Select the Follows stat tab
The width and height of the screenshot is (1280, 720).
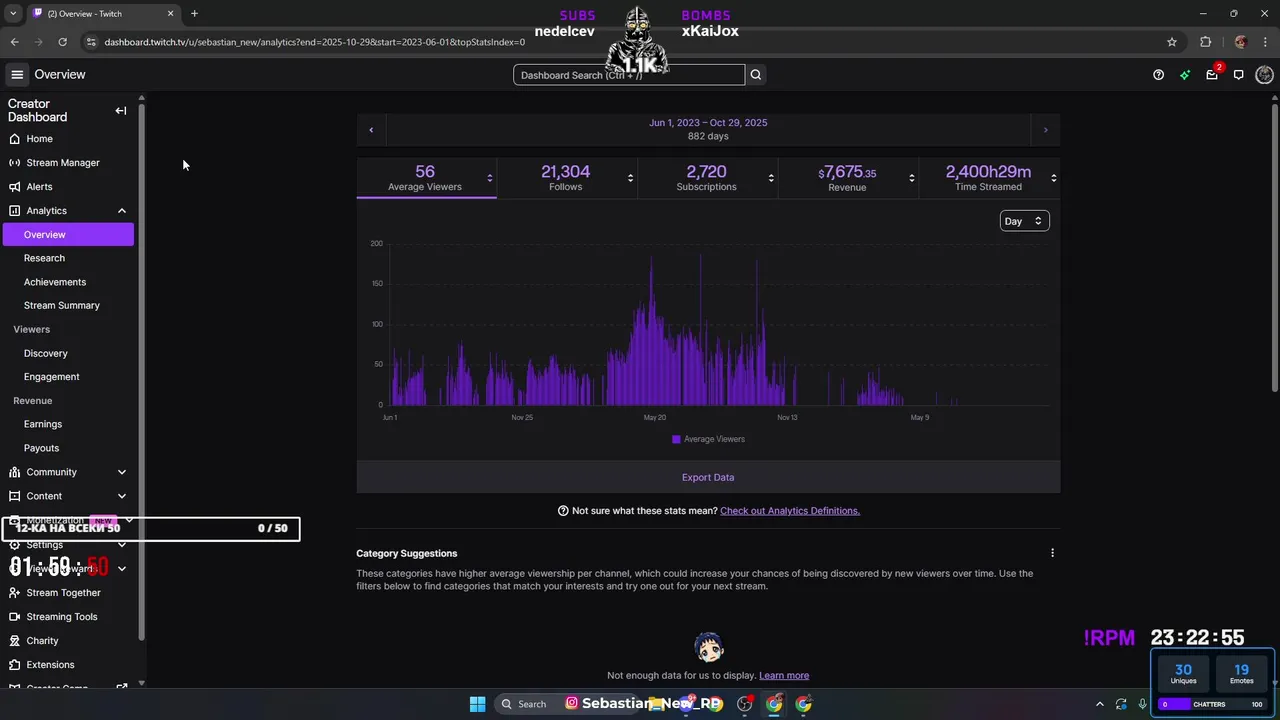(566, 178)
